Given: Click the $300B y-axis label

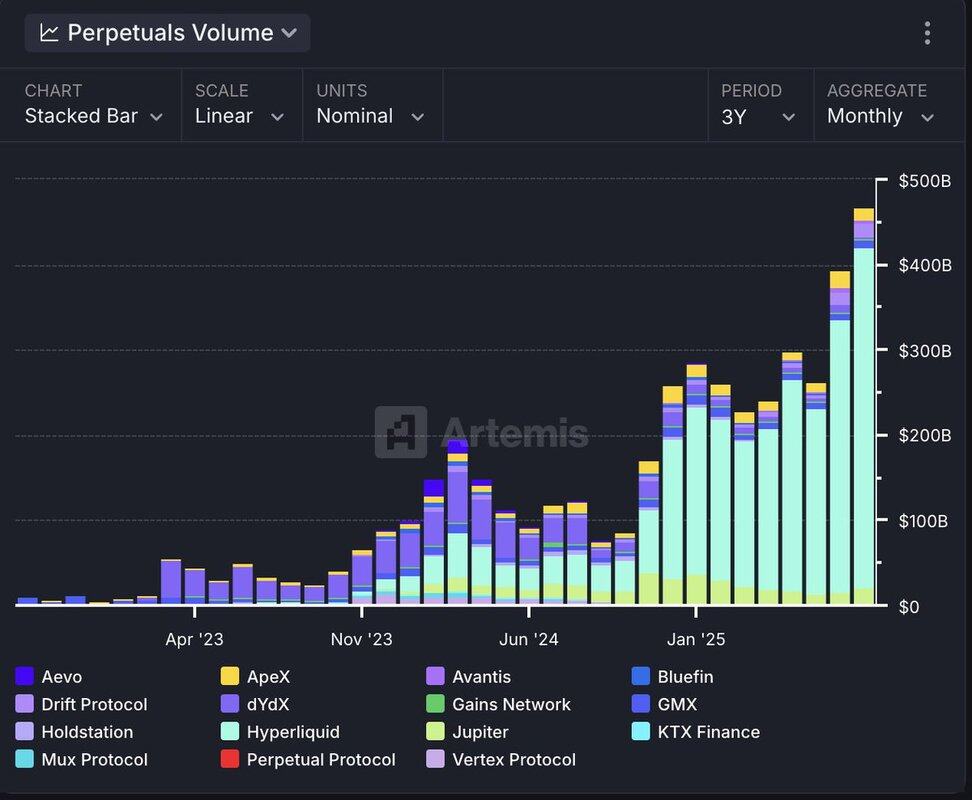Looking at the screenshot, I should coord(924,351).
